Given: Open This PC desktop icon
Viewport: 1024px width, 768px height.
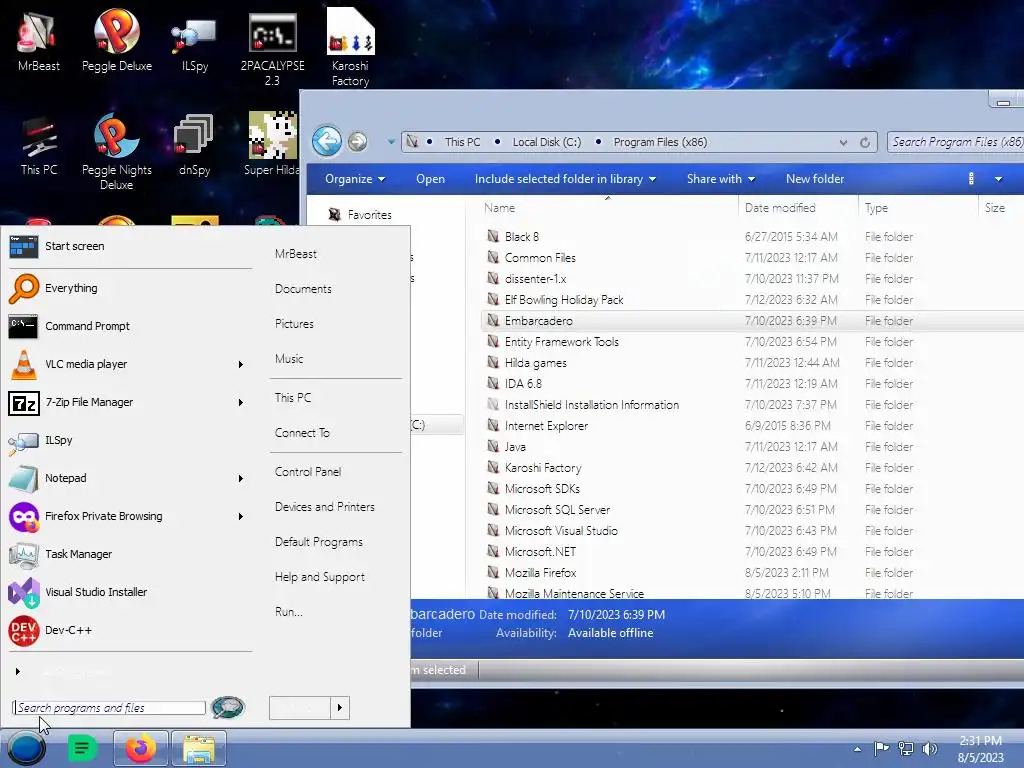Looking at the screenshot, I should click(x=39, y=145).
